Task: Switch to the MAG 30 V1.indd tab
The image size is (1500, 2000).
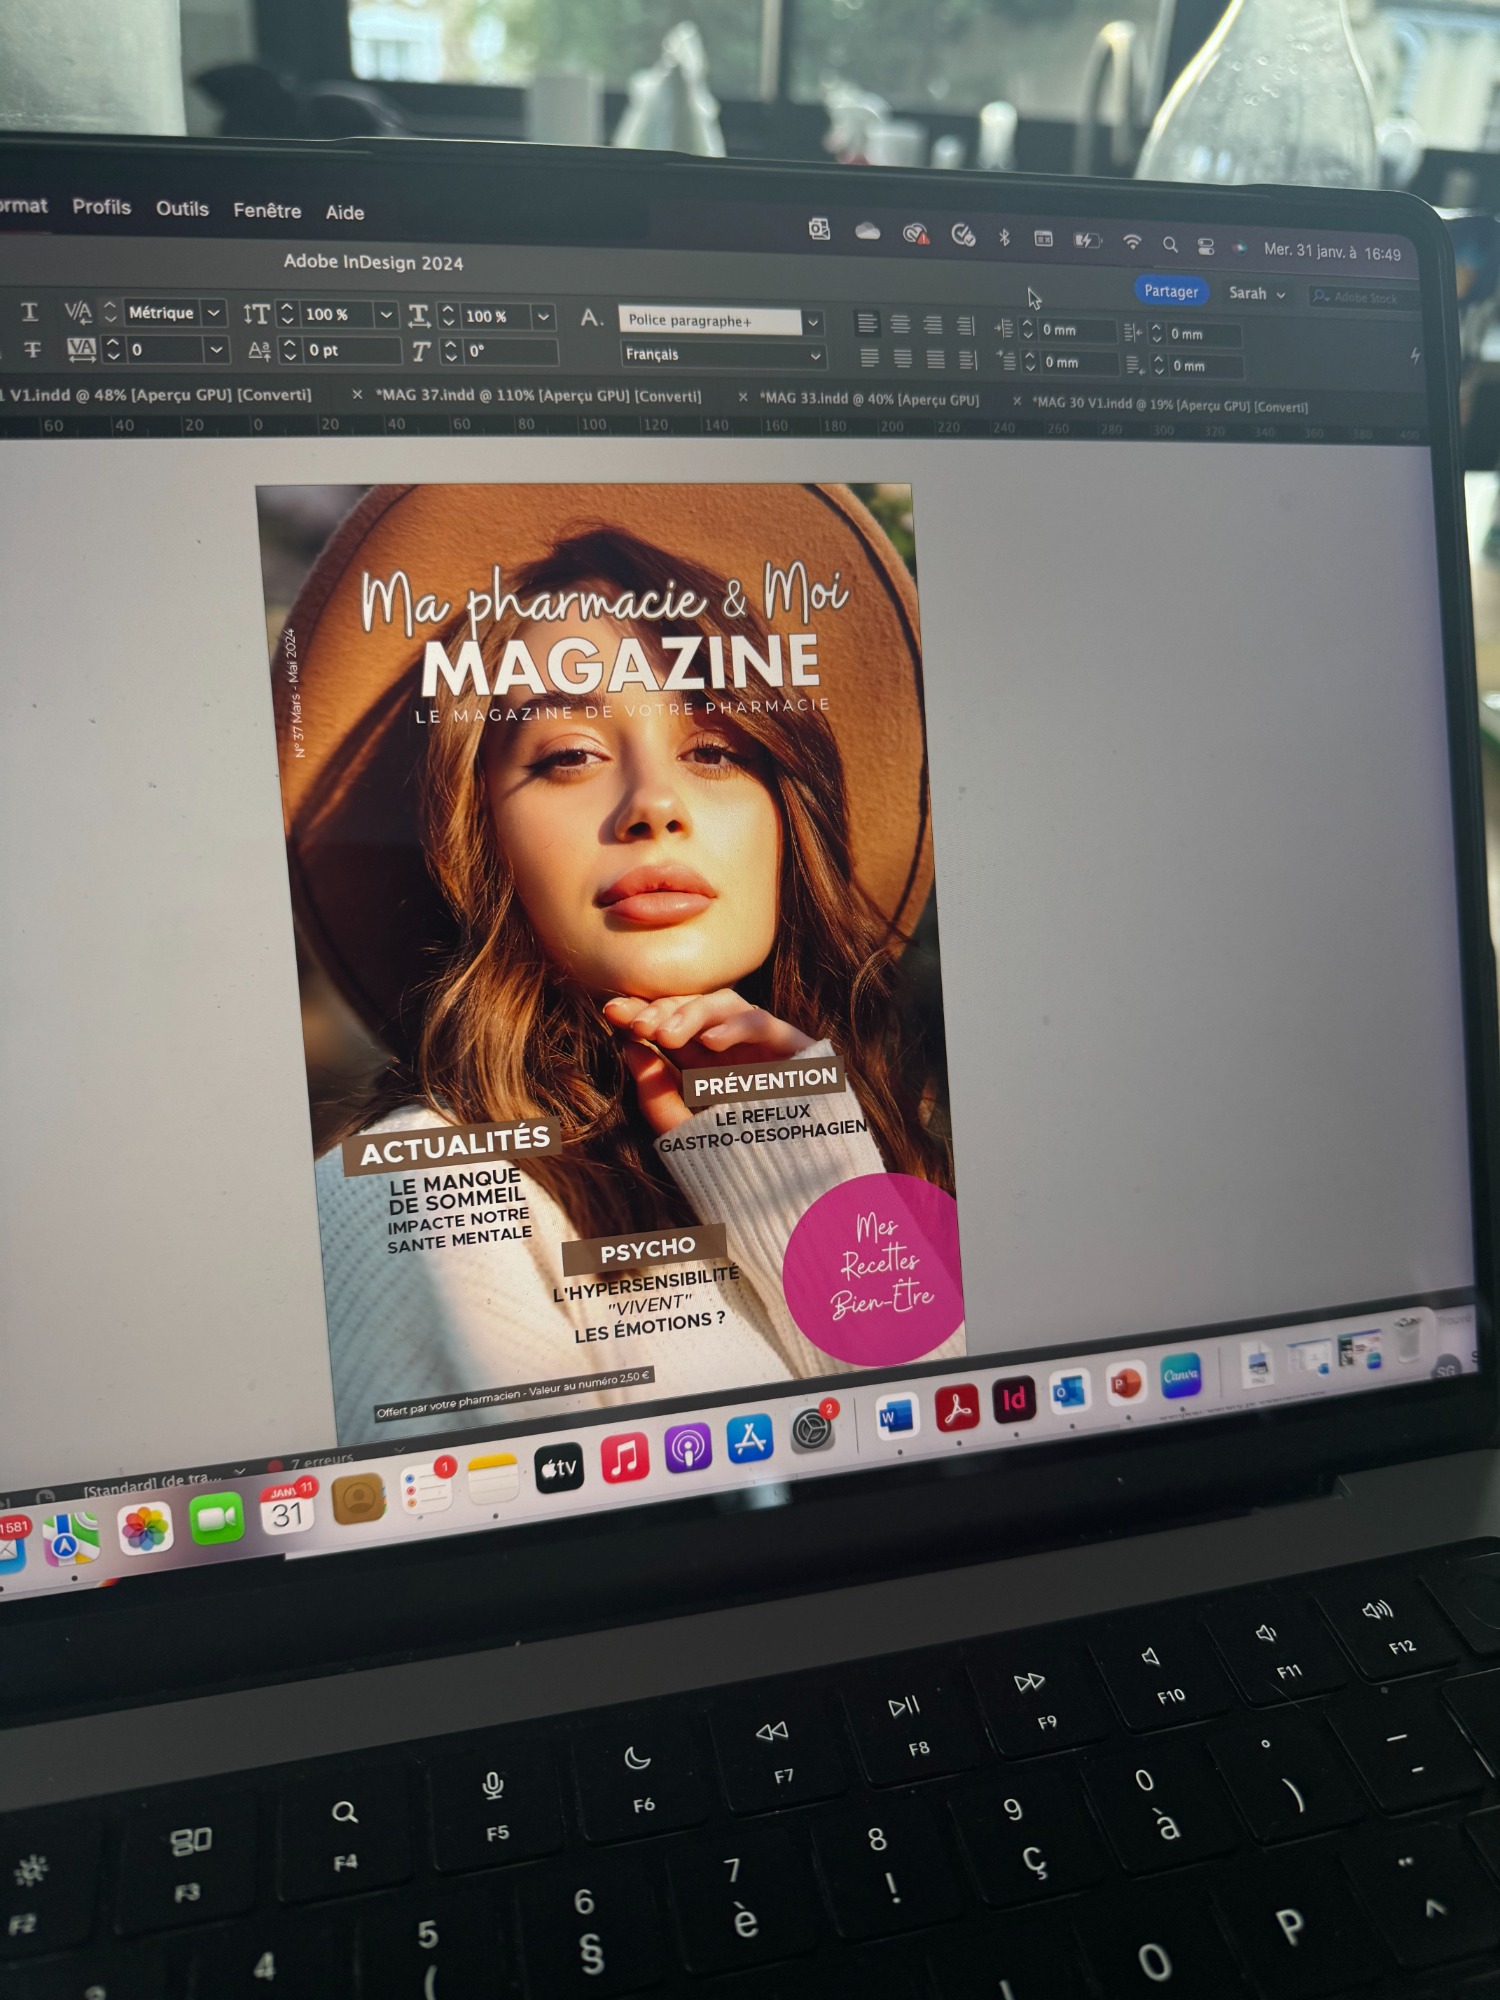Action: [x=1170, y=405]
